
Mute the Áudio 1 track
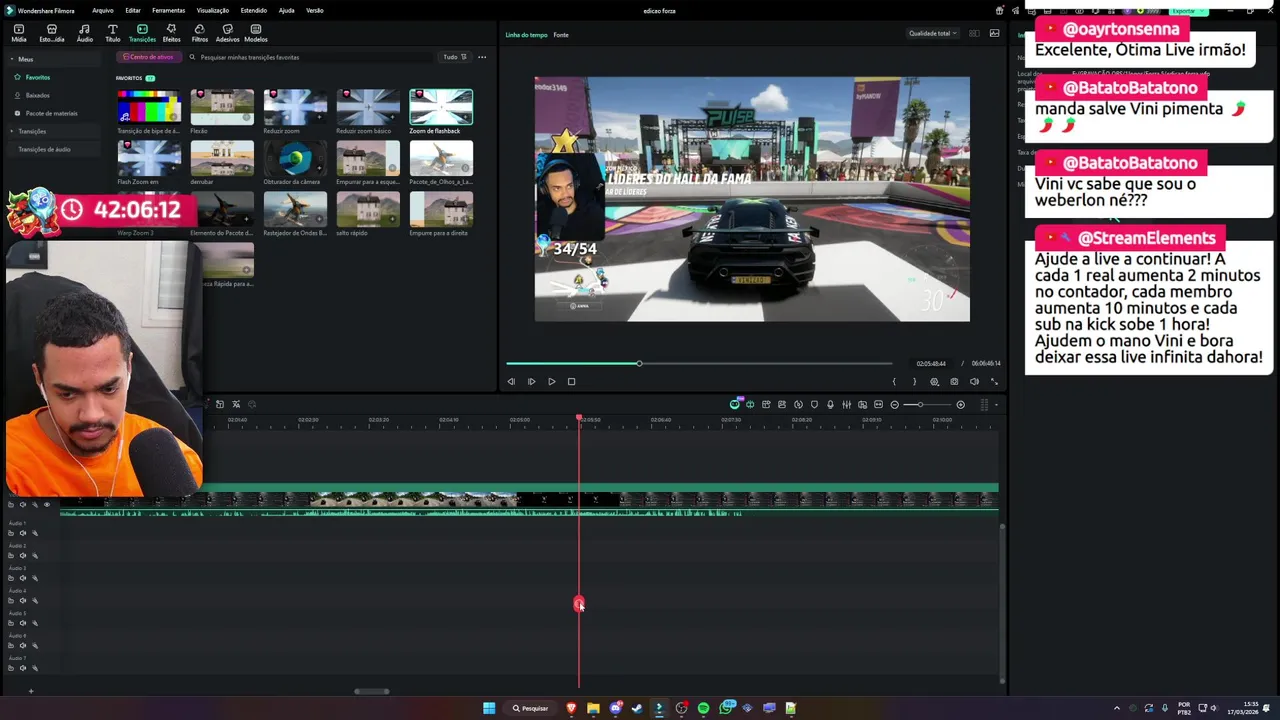[x=23, y=533]
